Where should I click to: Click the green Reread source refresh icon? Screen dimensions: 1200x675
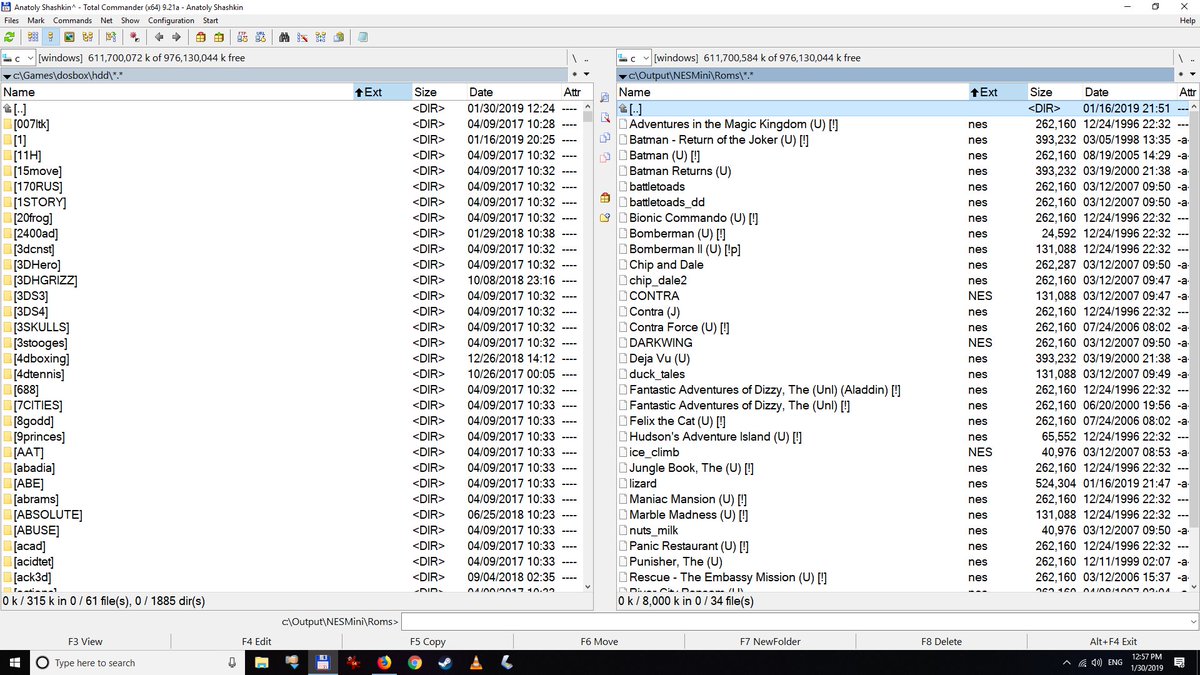click(x=9, y=37)
